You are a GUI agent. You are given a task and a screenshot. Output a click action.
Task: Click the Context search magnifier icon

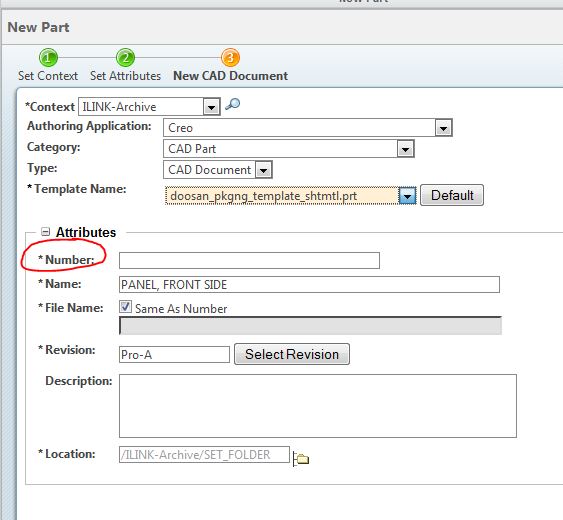coord(232,105)
